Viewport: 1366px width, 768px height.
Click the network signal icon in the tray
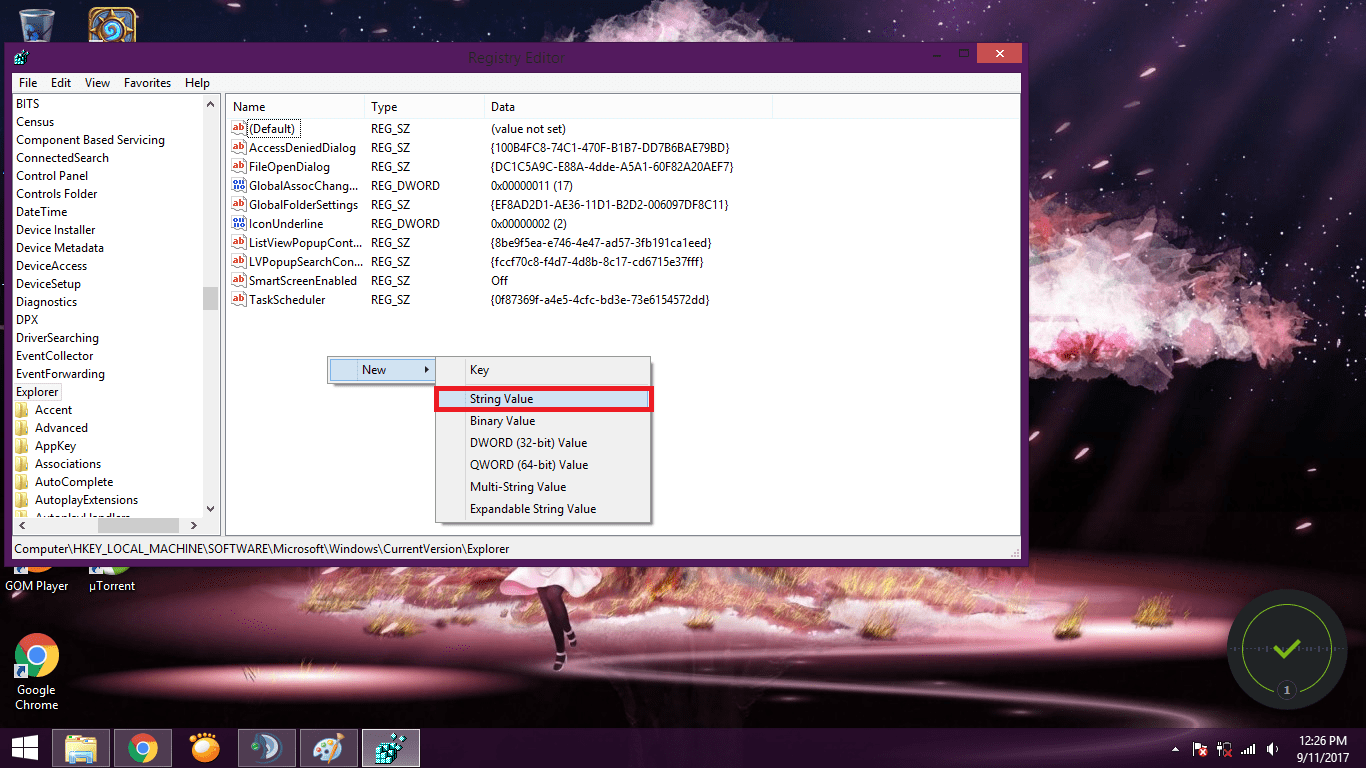coord(1248,748)
